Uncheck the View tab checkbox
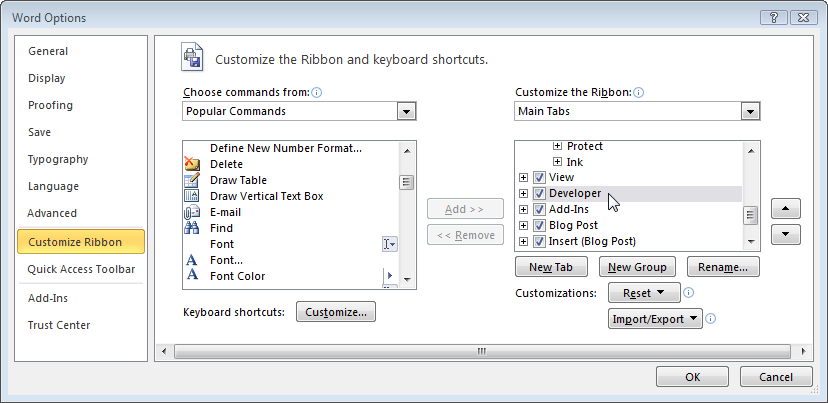The image size is (828, 403). (x=539, y=177)
